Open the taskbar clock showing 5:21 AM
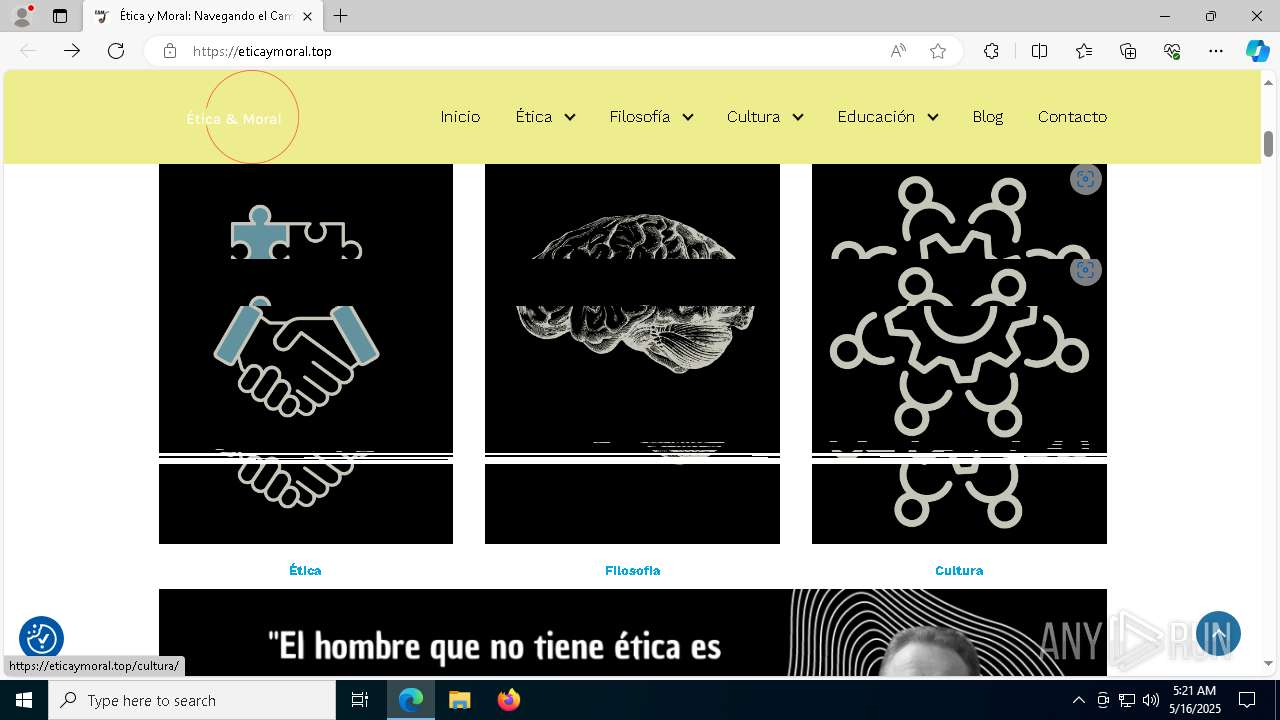The width and height of the screenshot is (1280, 720). coord(1195,700)
